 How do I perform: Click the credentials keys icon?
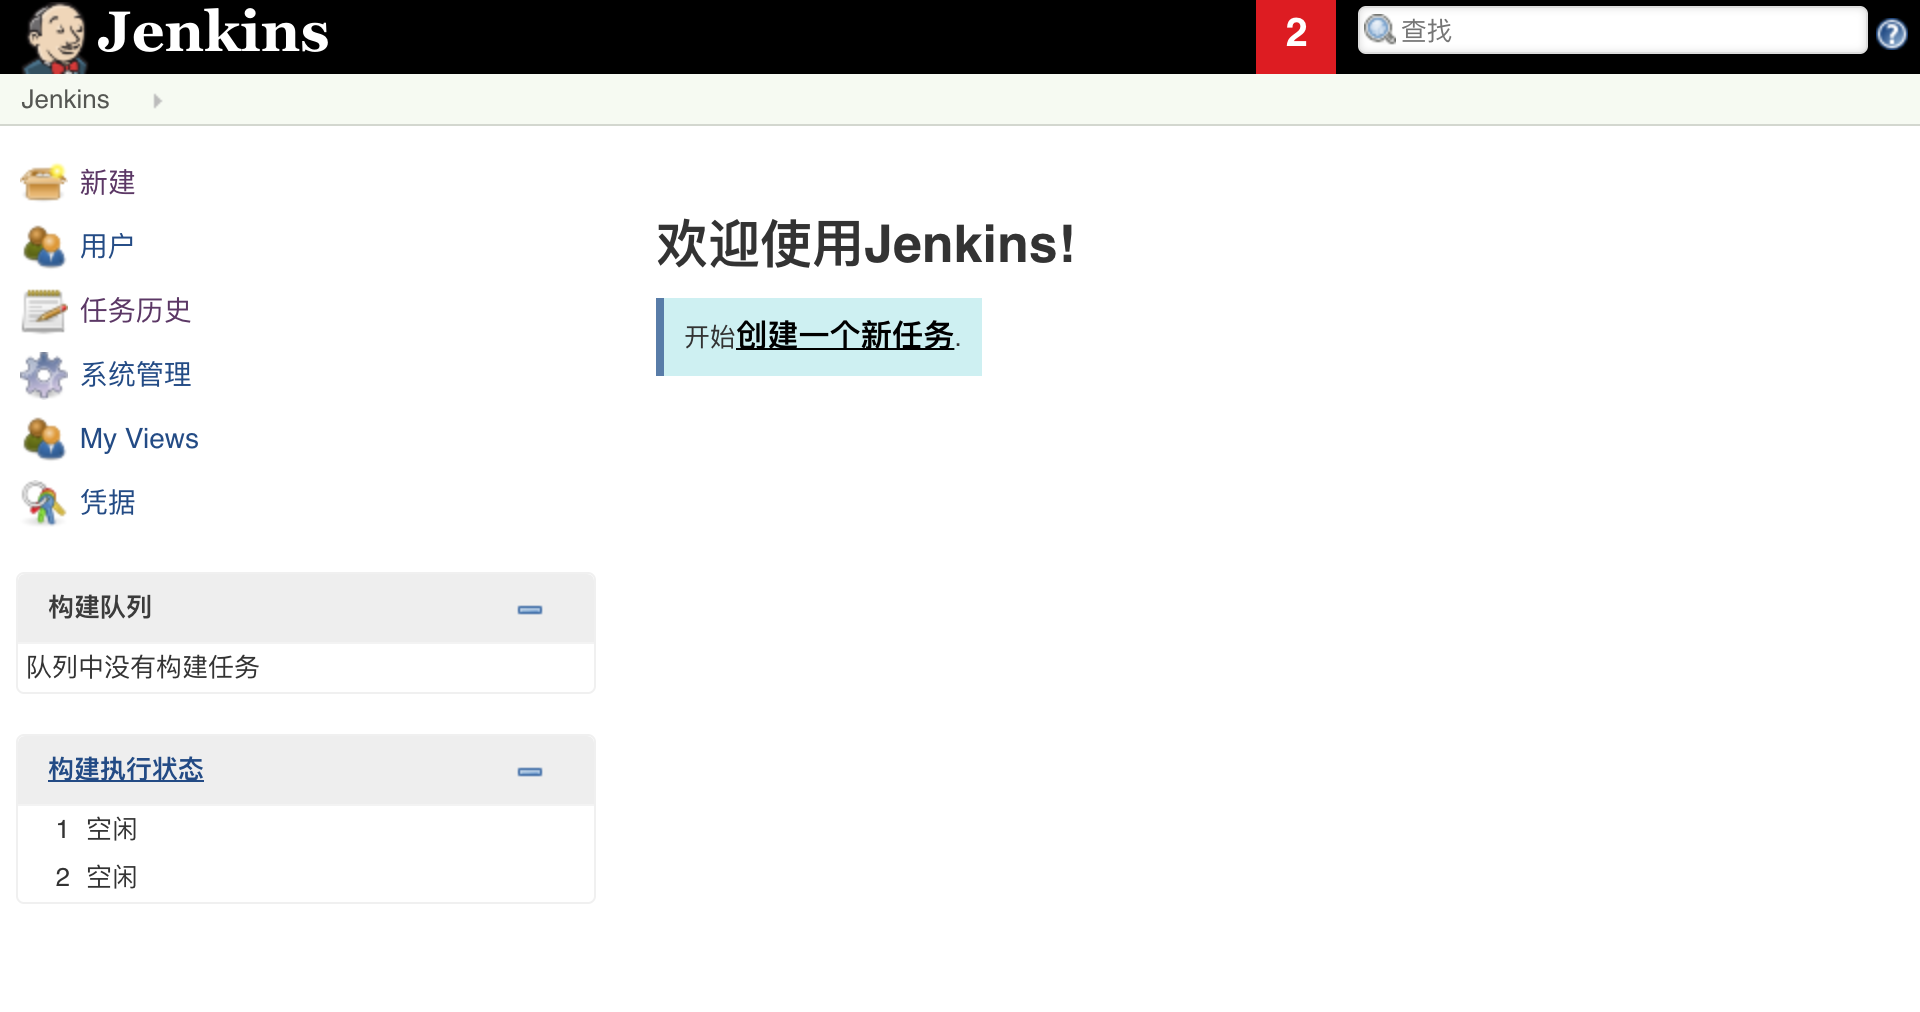coord(43,503)
